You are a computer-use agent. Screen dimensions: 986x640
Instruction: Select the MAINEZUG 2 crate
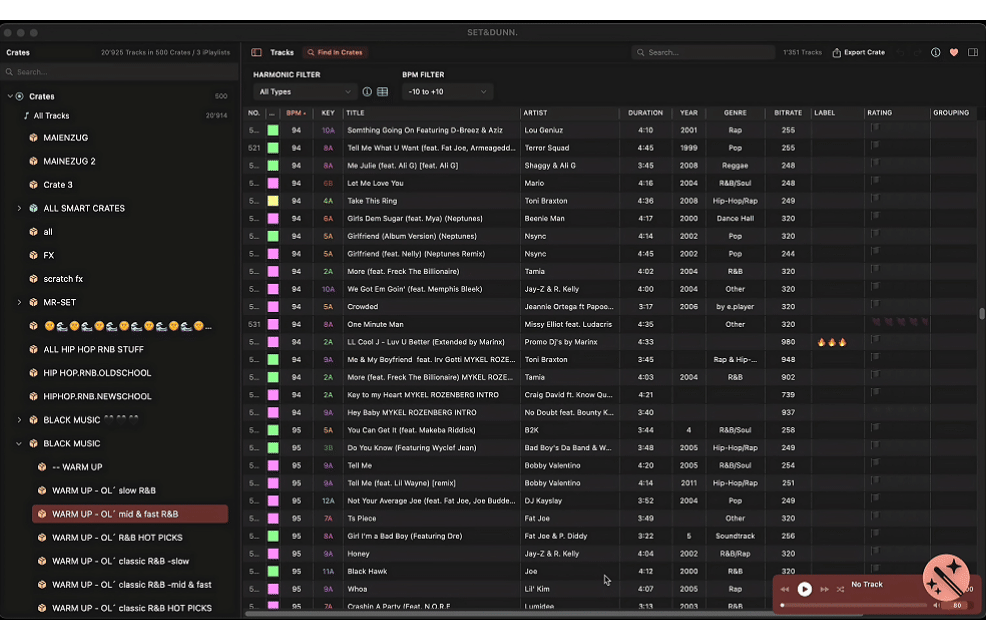tap(69, 161)
